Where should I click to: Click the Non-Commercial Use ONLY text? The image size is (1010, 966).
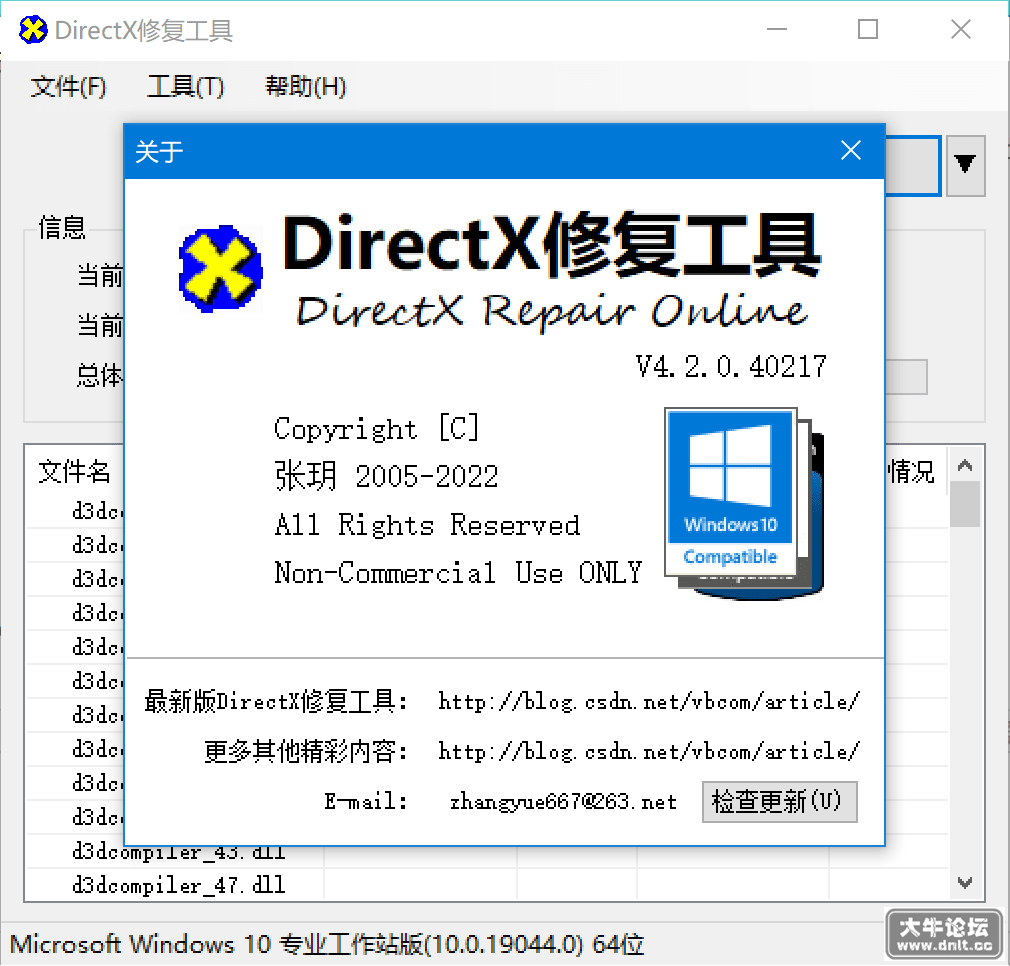tap(458, 573)
